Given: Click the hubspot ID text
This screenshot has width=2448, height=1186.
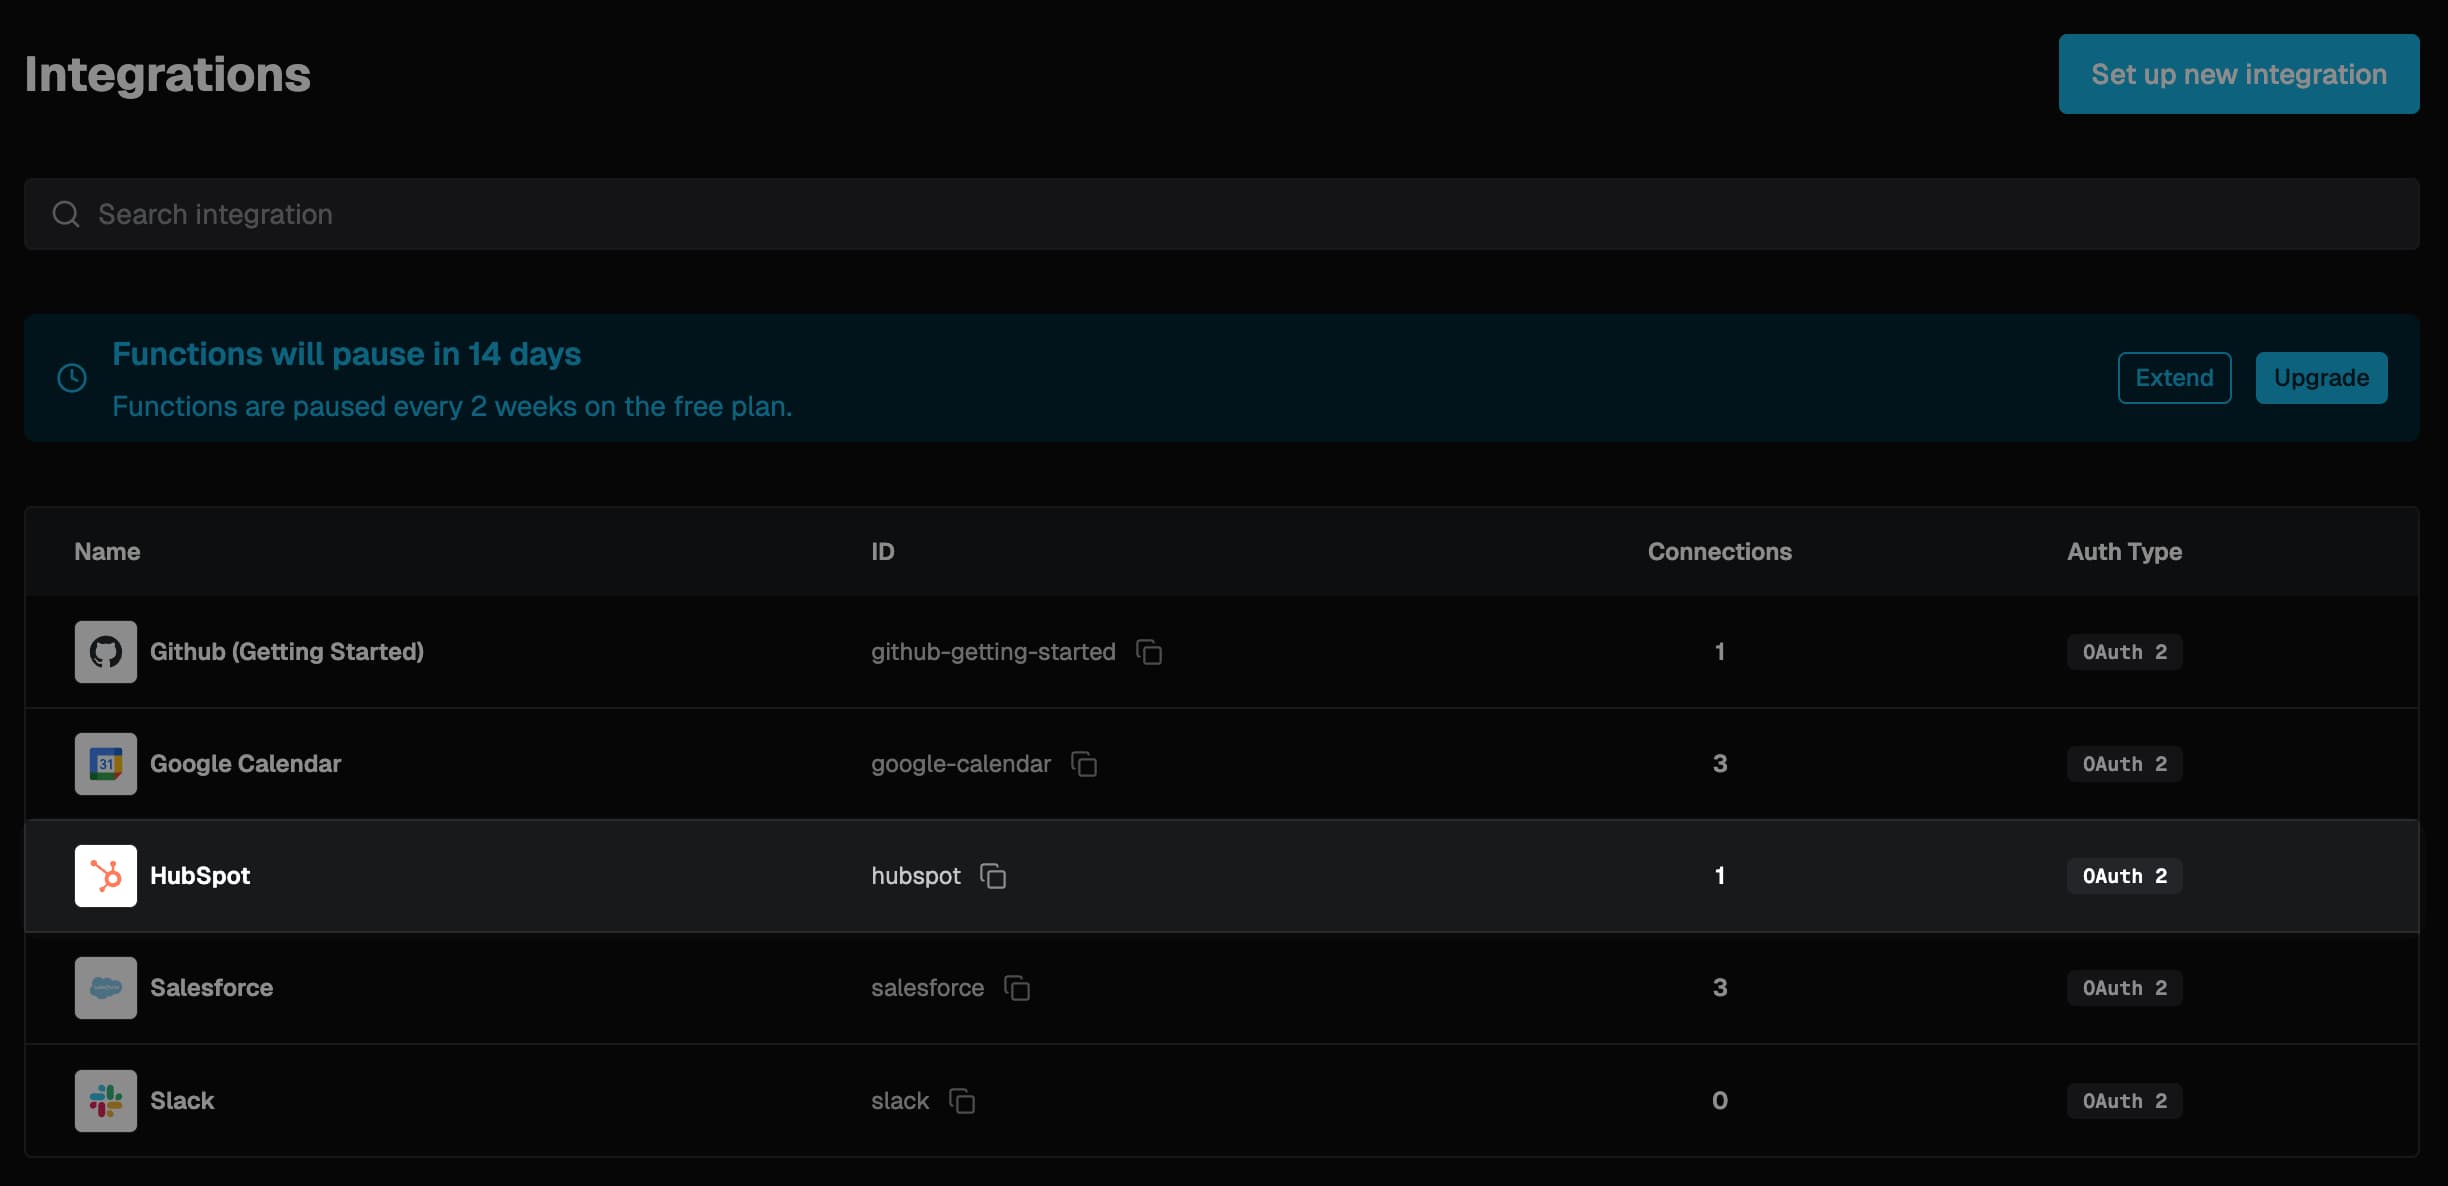Looking at the screenshot, I should pyautogui.click(x=916, y=876).
